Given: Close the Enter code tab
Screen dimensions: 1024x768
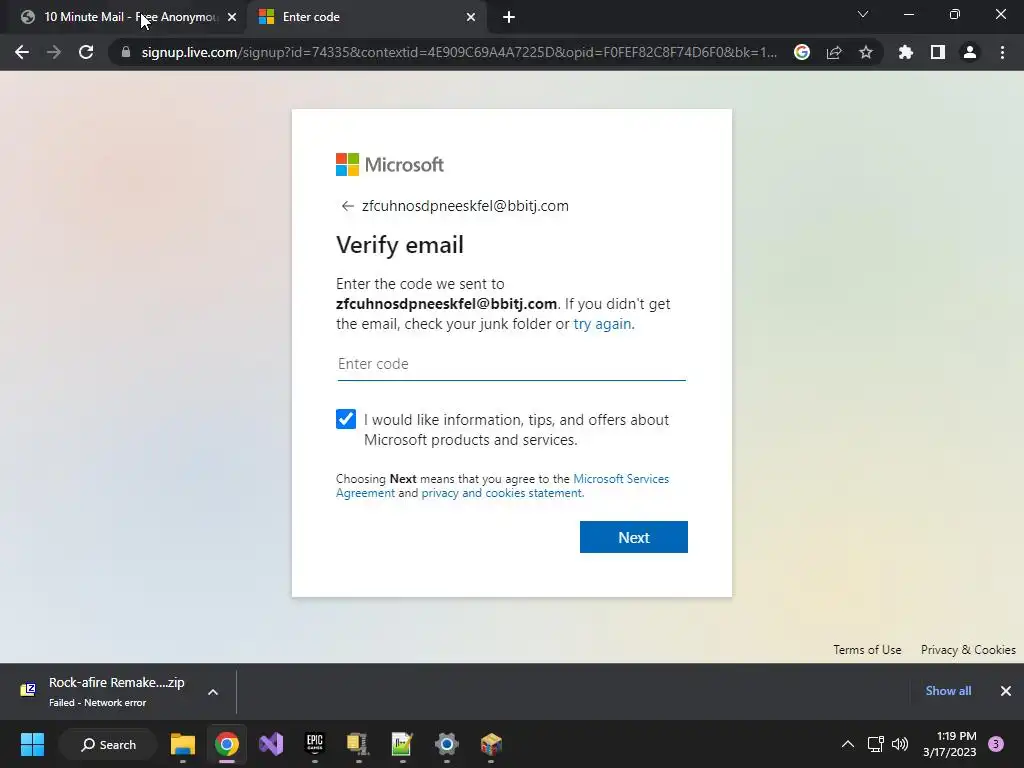Looking at the screenshot, I should [x=471, y=17].
